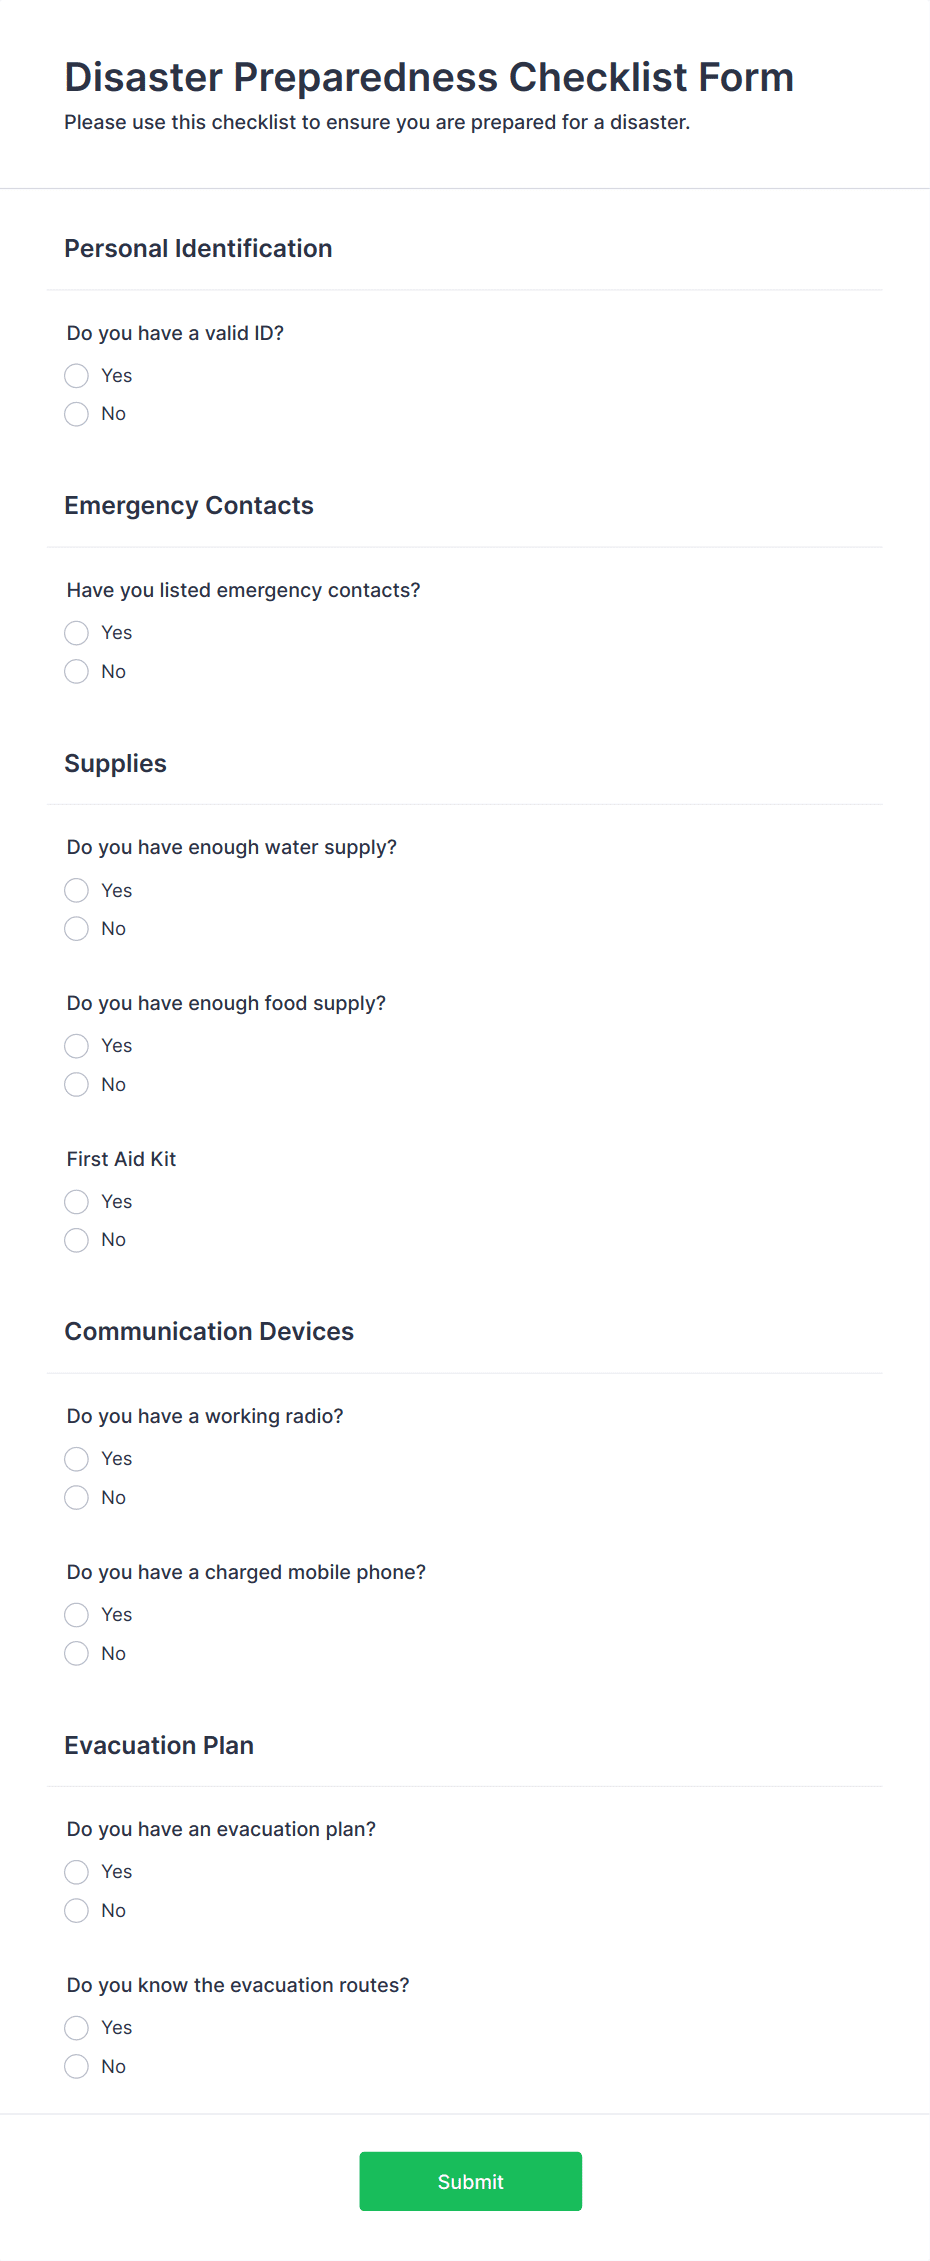Mark Yes for enough water supply
930x2261 pixels.
pyautogui.click(x=77, y=891)
